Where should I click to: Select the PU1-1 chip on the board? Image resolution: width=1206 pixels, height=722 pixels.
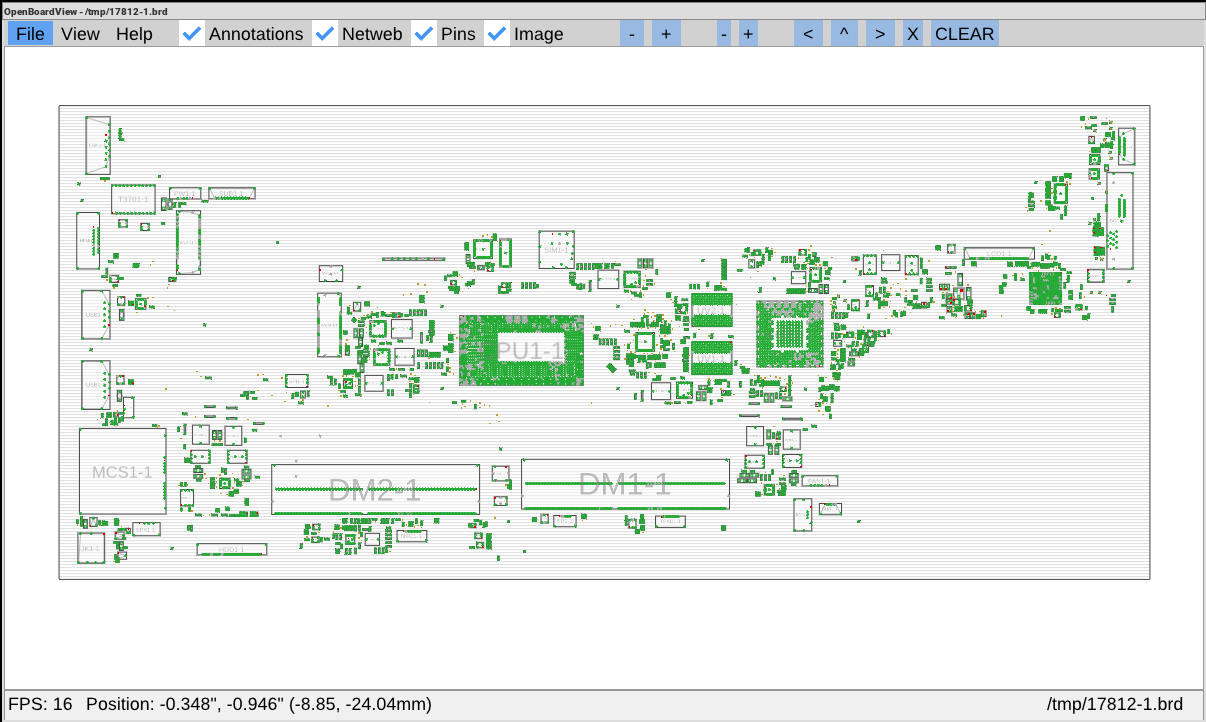(521, 350)
